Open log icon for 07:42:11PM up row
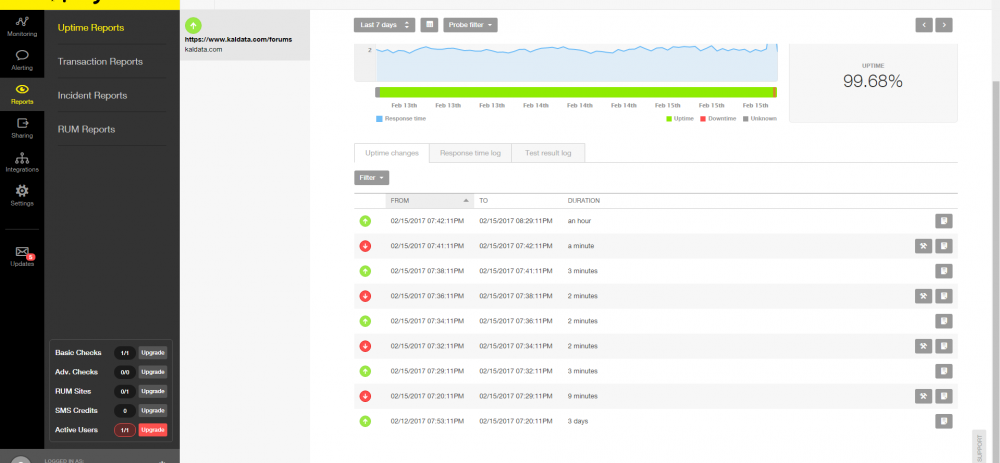 [x=944, y=221]
